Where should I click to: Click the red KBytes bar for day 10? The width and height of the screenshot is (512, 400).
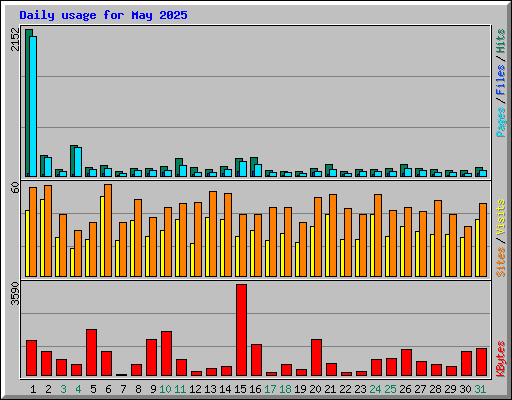click(x=167, y=354)
